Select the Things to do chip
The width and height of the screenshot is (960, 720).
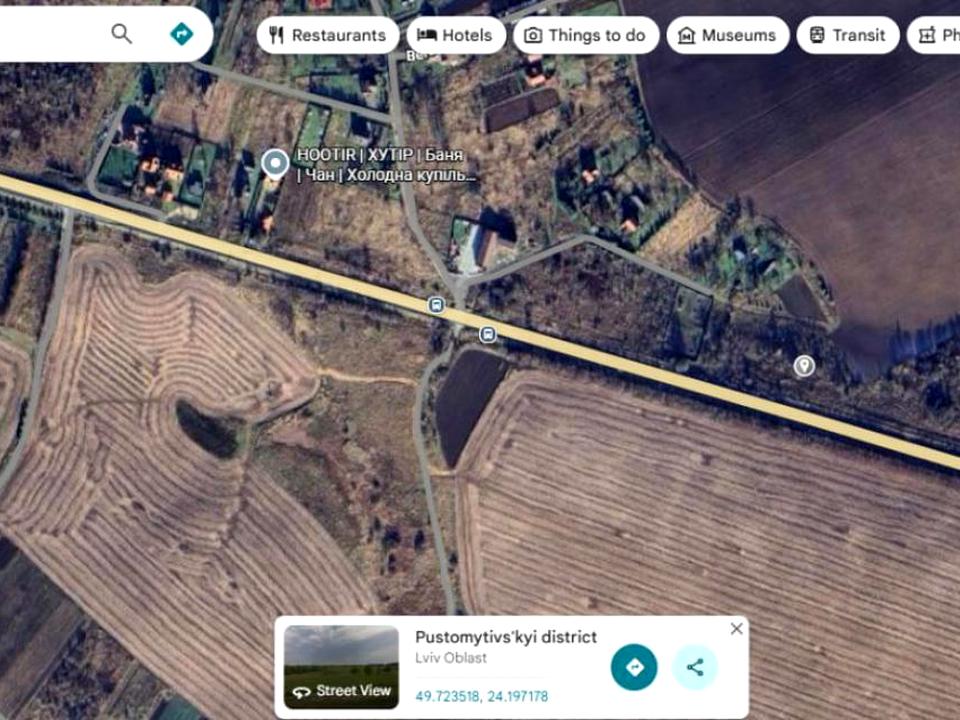coord(585,35)
